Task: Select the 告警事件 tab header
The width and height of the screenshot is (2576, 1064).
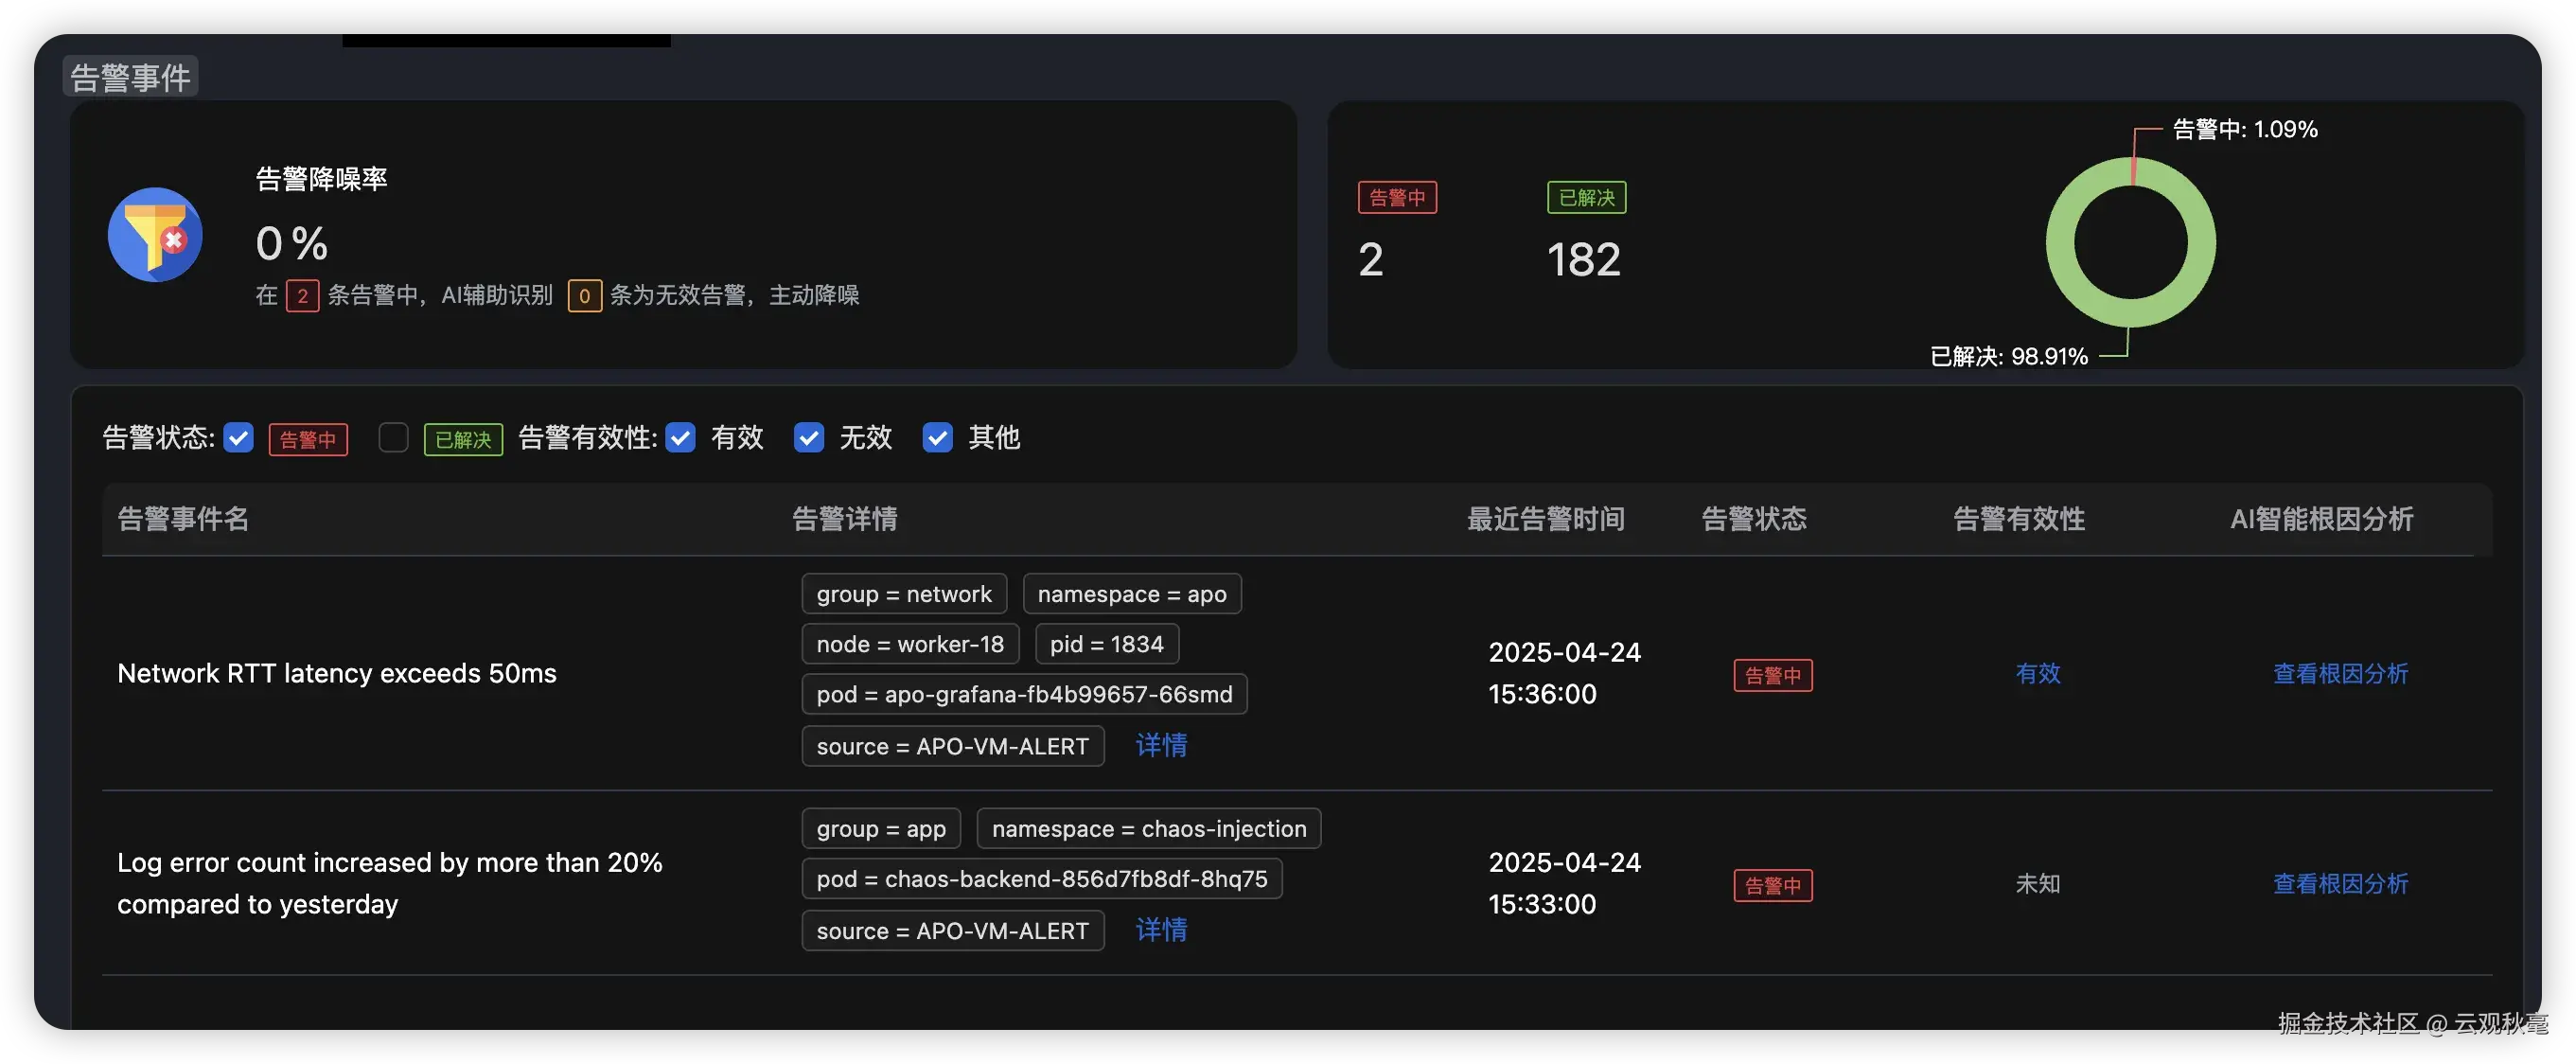Action: coord(130,77)
